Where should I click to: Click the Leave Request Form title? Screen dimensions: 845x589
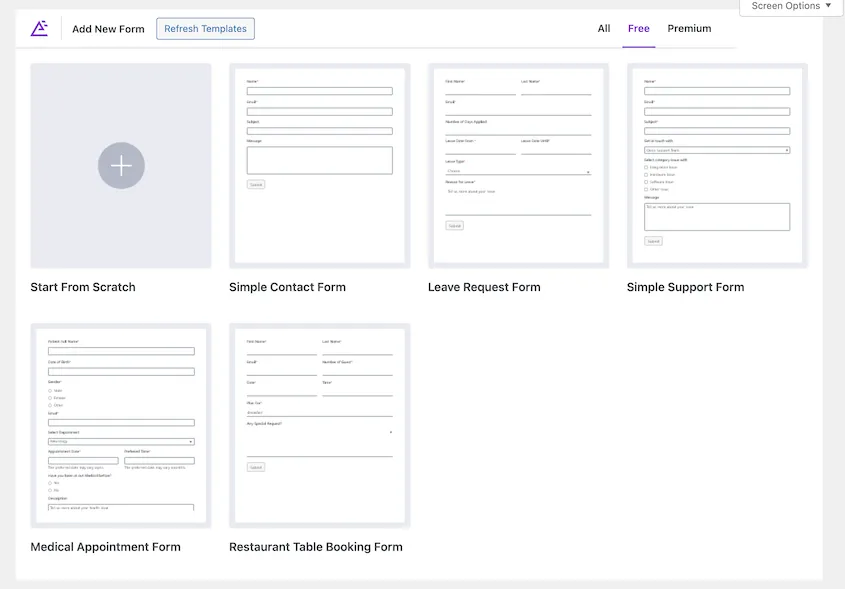point(484,287)
